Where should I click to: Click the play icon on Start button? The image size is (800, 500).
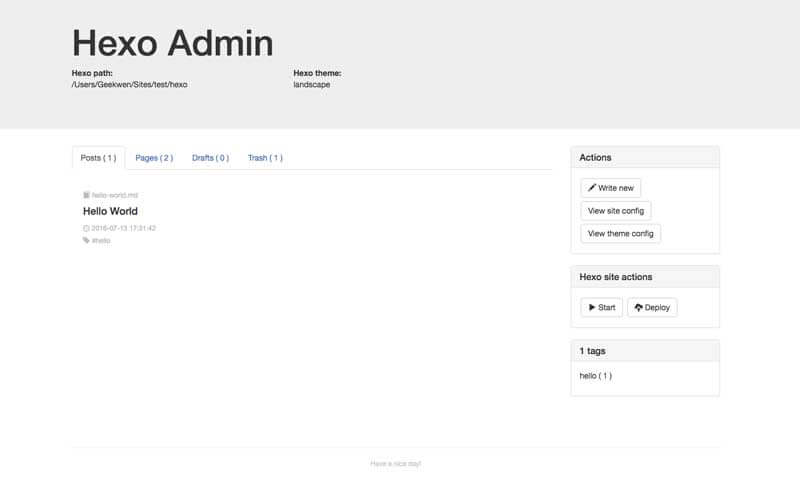point(592,307)
